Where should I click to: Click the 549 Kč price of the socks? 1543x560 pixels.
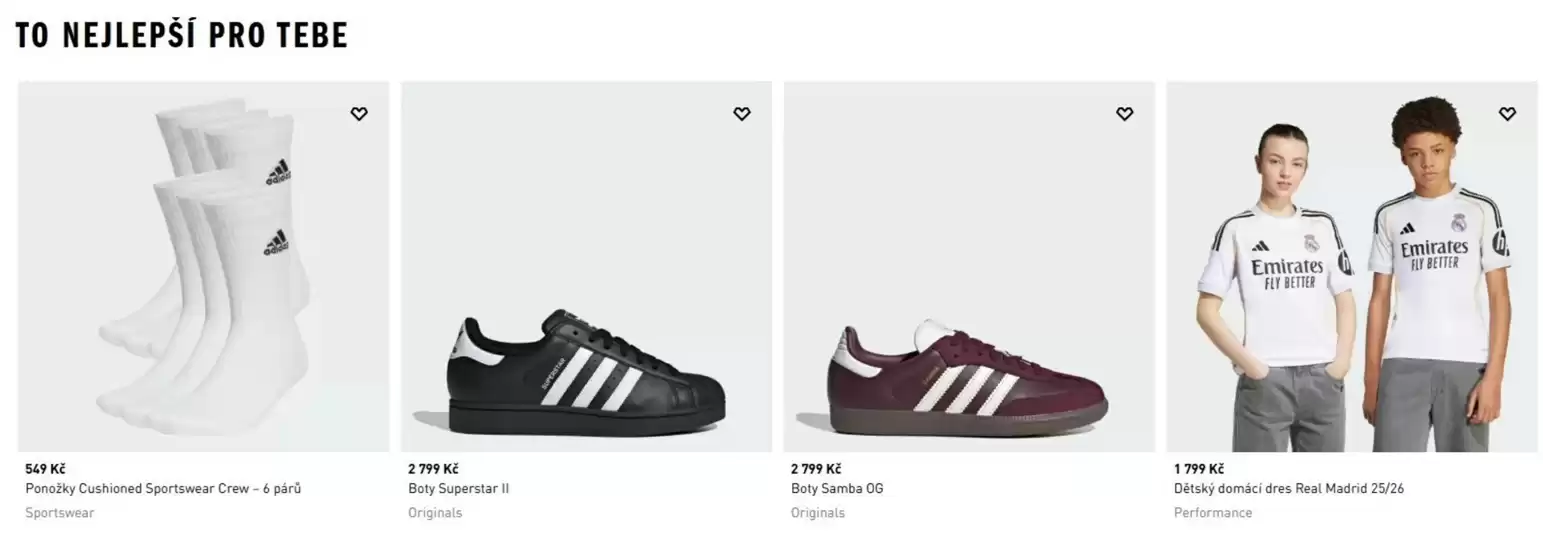click(x=45, y=469)
